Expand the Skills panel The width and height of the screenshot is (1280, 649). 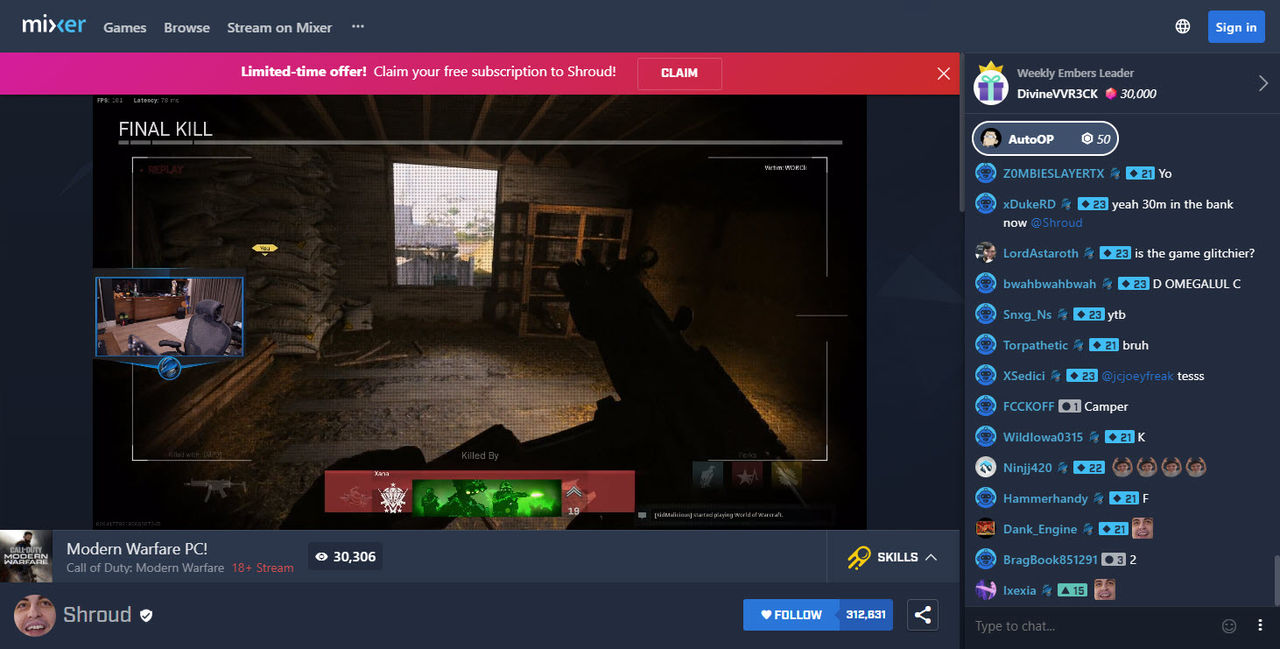[x=892, y=557]
